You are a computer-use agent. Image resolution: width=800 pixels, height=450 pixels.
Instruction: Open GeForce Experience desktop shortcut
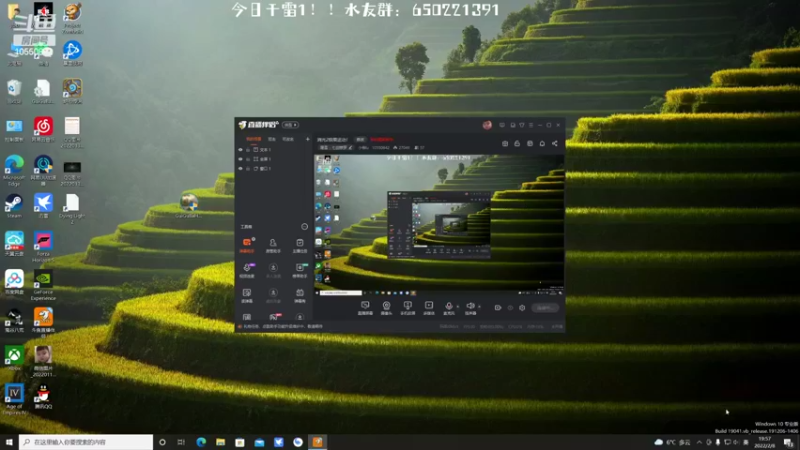click(x=43, y=285)
